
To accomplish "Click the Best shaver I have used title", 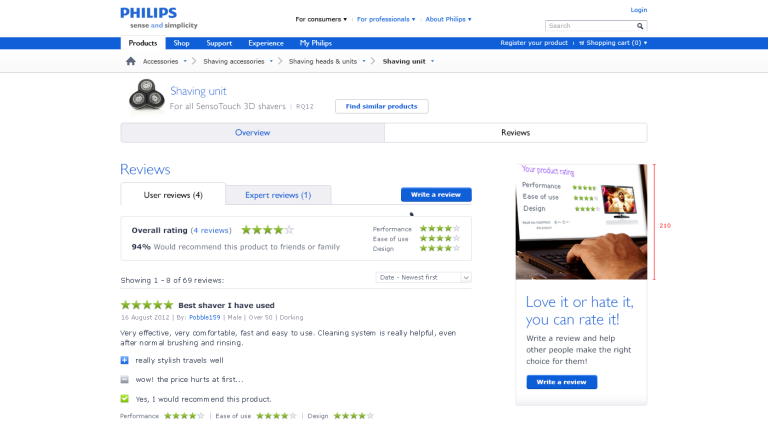I will [x=226, y=305].
